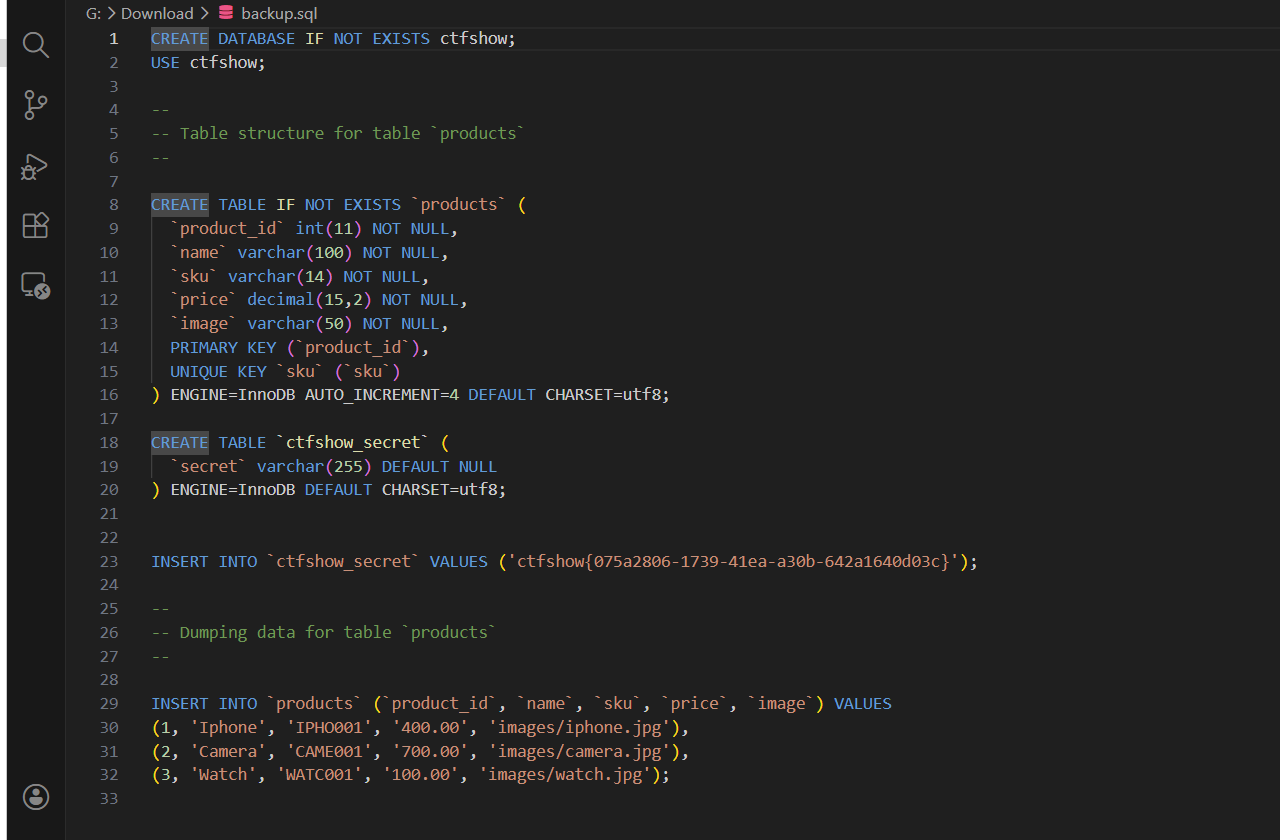The image size is (1280, 840).
Task: Open the Run and Debug view
Action: pos(35,166)
